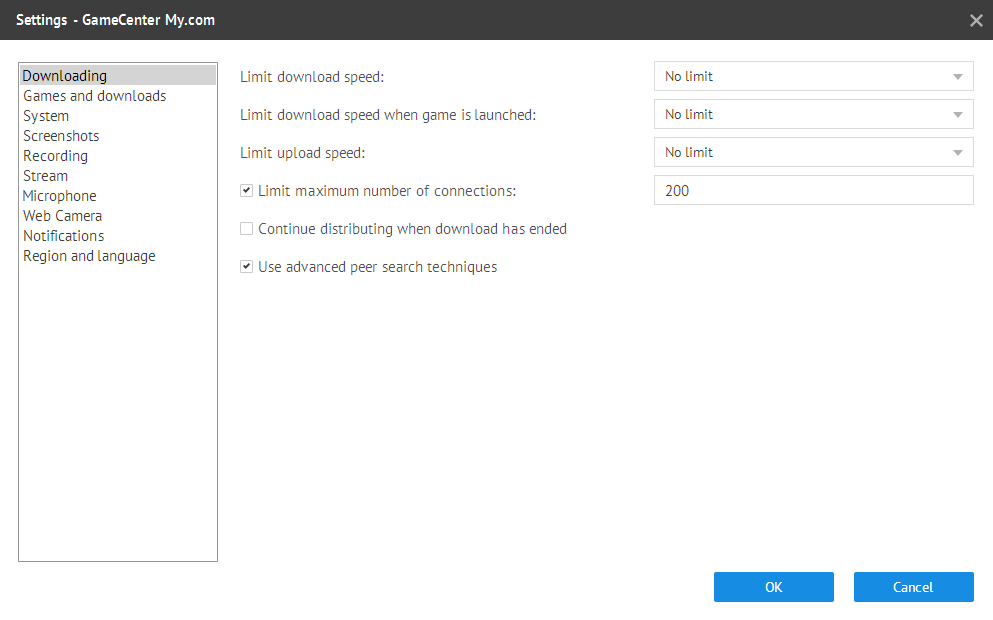Open Games and downloads settings

(x=94, y=96)
